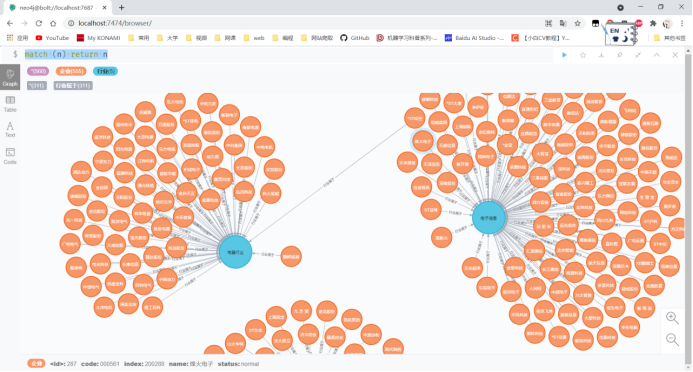Toggle fullscreen for the result frame
The image size is (693, 372).
click(638, 55)
